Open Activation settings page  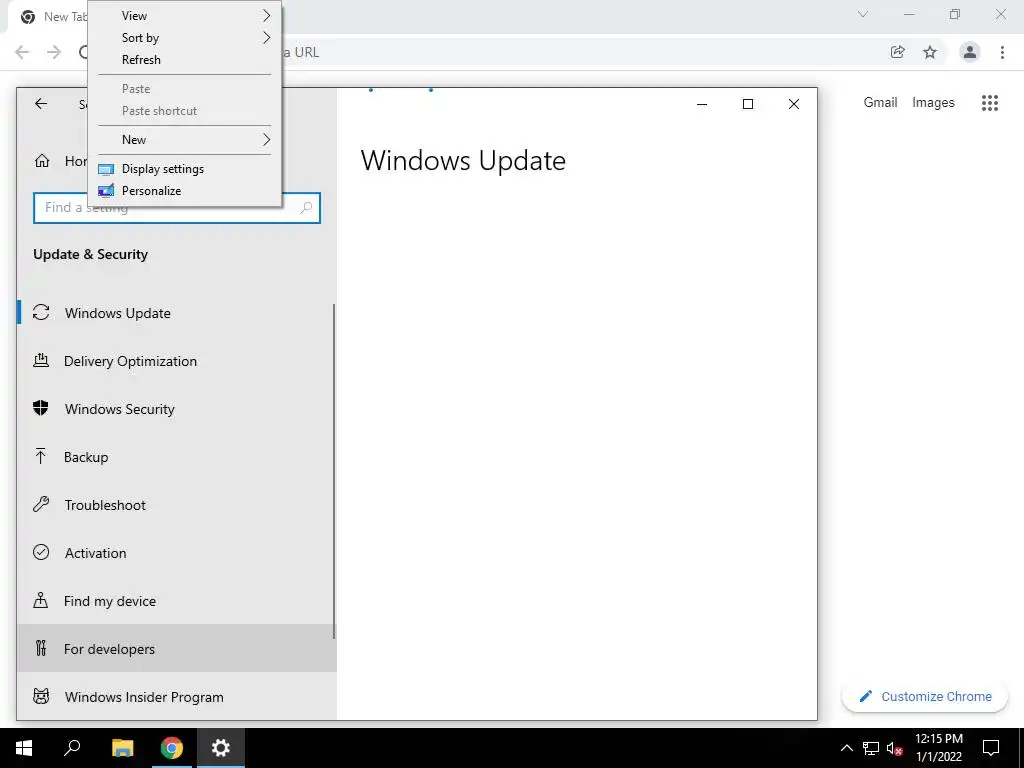point(176,553)
